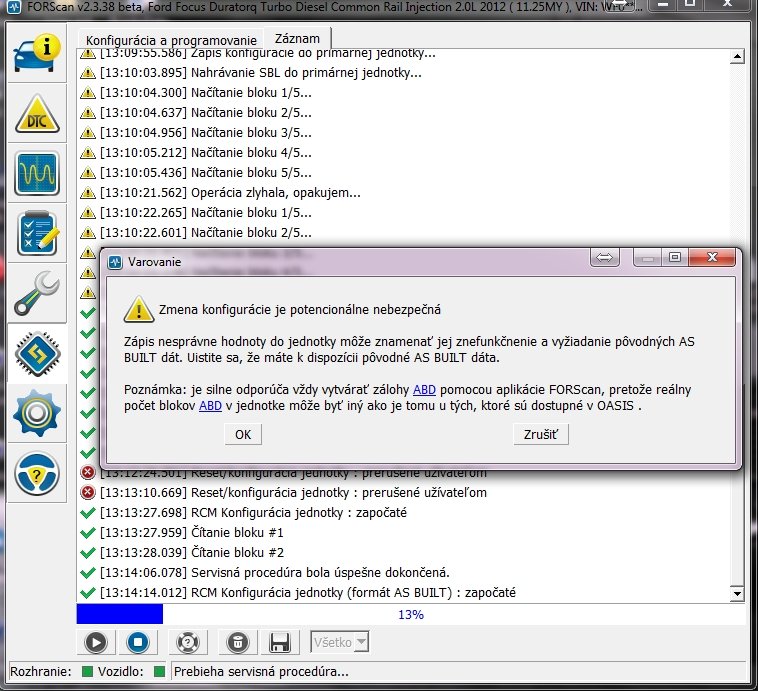The height and width of the screenshot is (691, 758).
Task: Open the DTC fault codes section
Action: pos(38,115)
